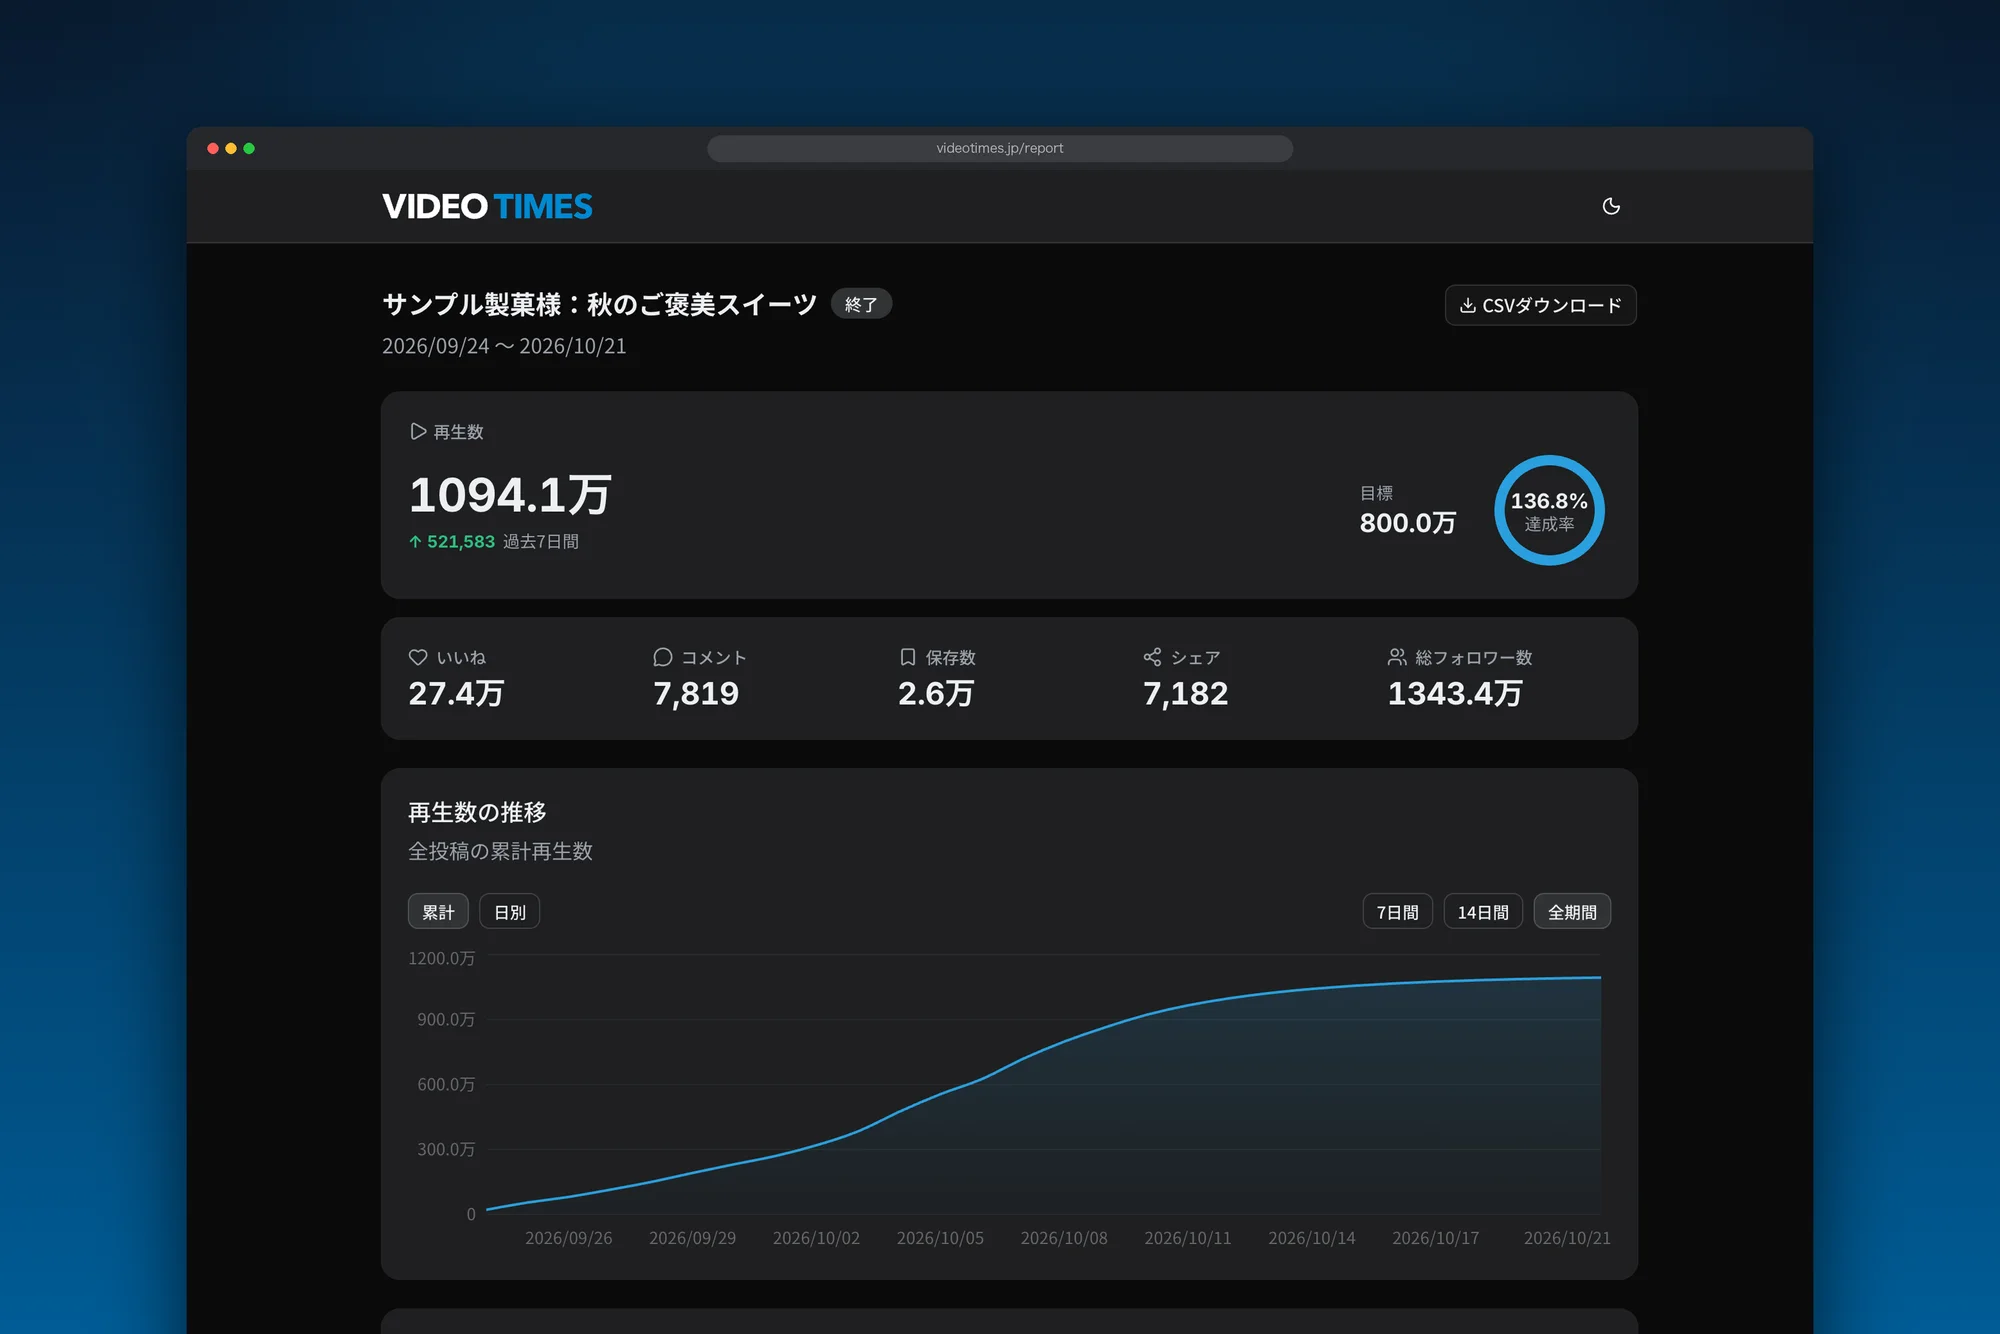Click the 保存数 bookmark icon
2000x1334 pixels.
point(908,657)
